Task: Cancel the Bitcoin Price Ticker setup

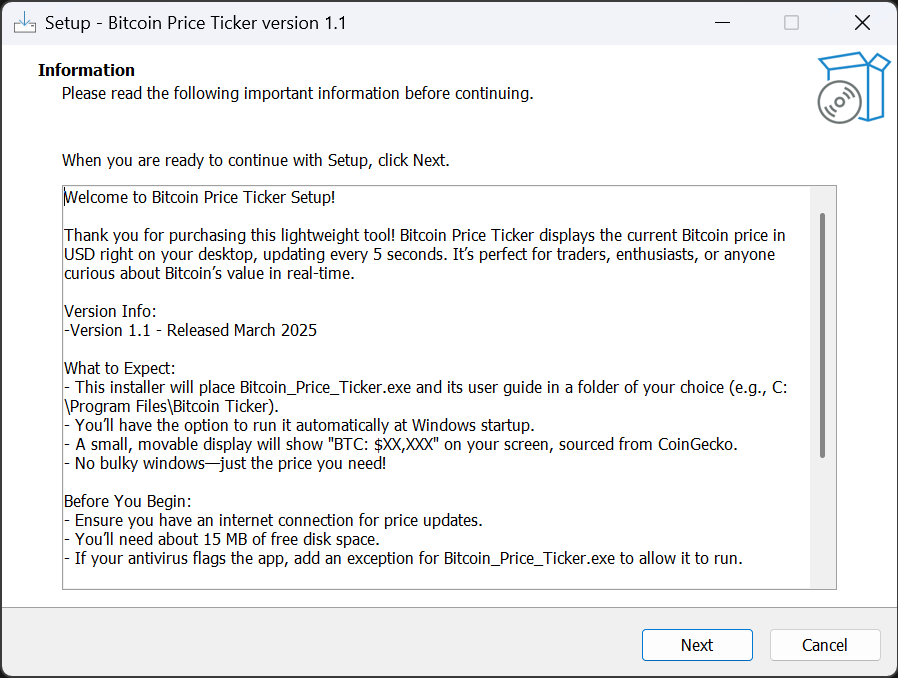Action: coord(824,645)
